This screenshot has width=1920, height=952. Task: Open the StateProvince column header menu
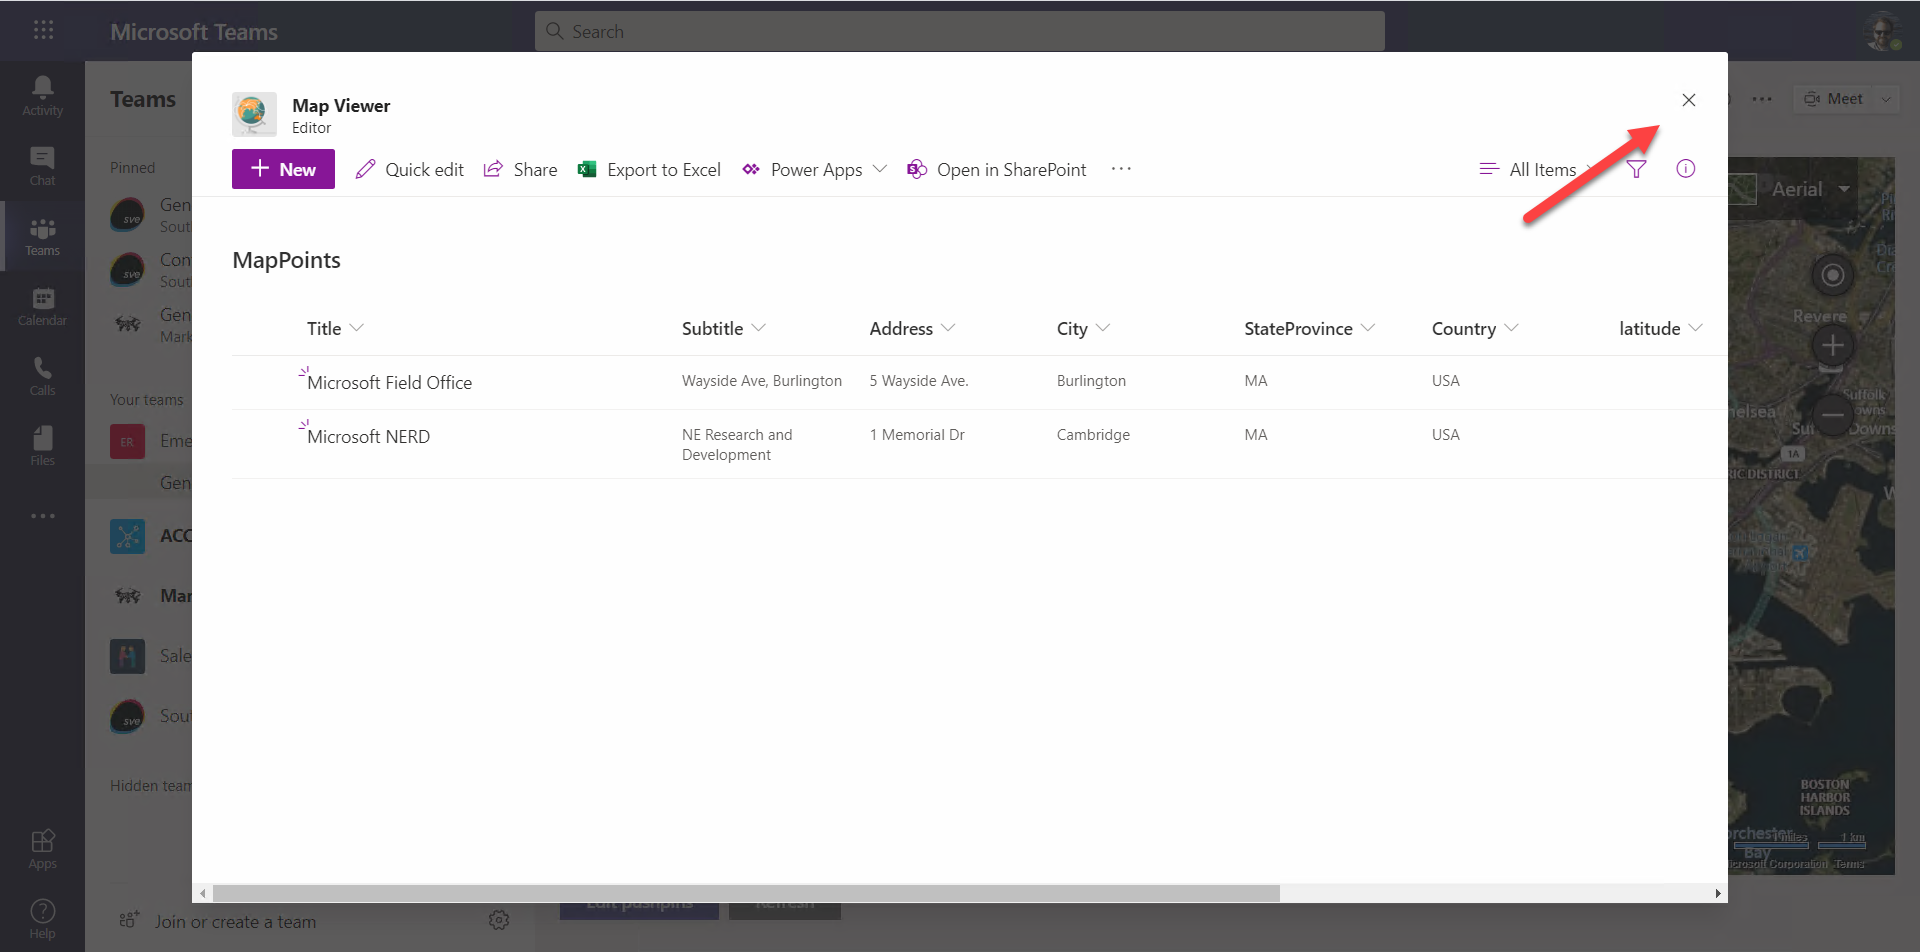point(1309,328)
